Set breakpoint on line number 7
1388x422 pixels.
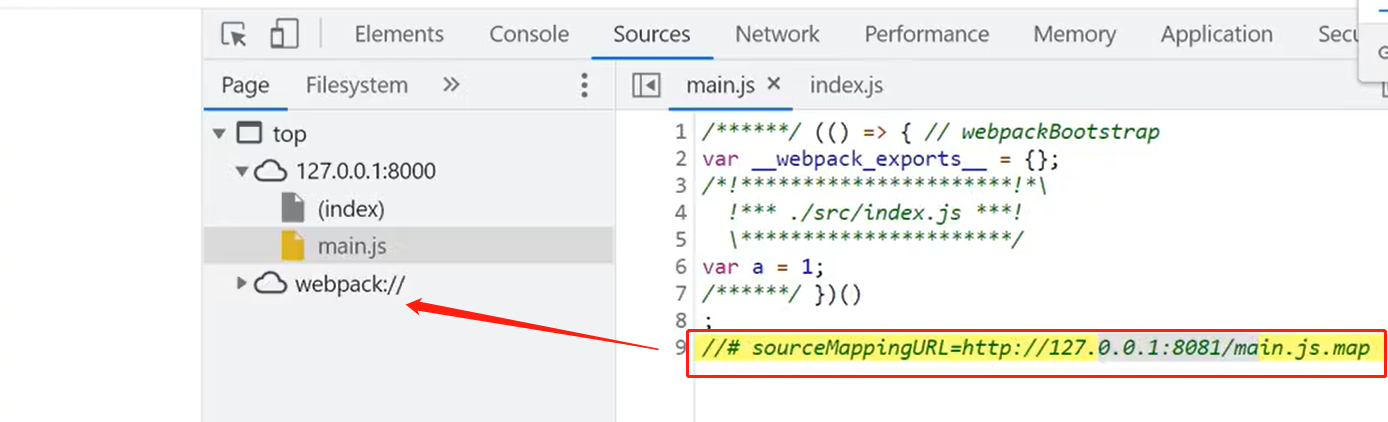pos(681,294)
